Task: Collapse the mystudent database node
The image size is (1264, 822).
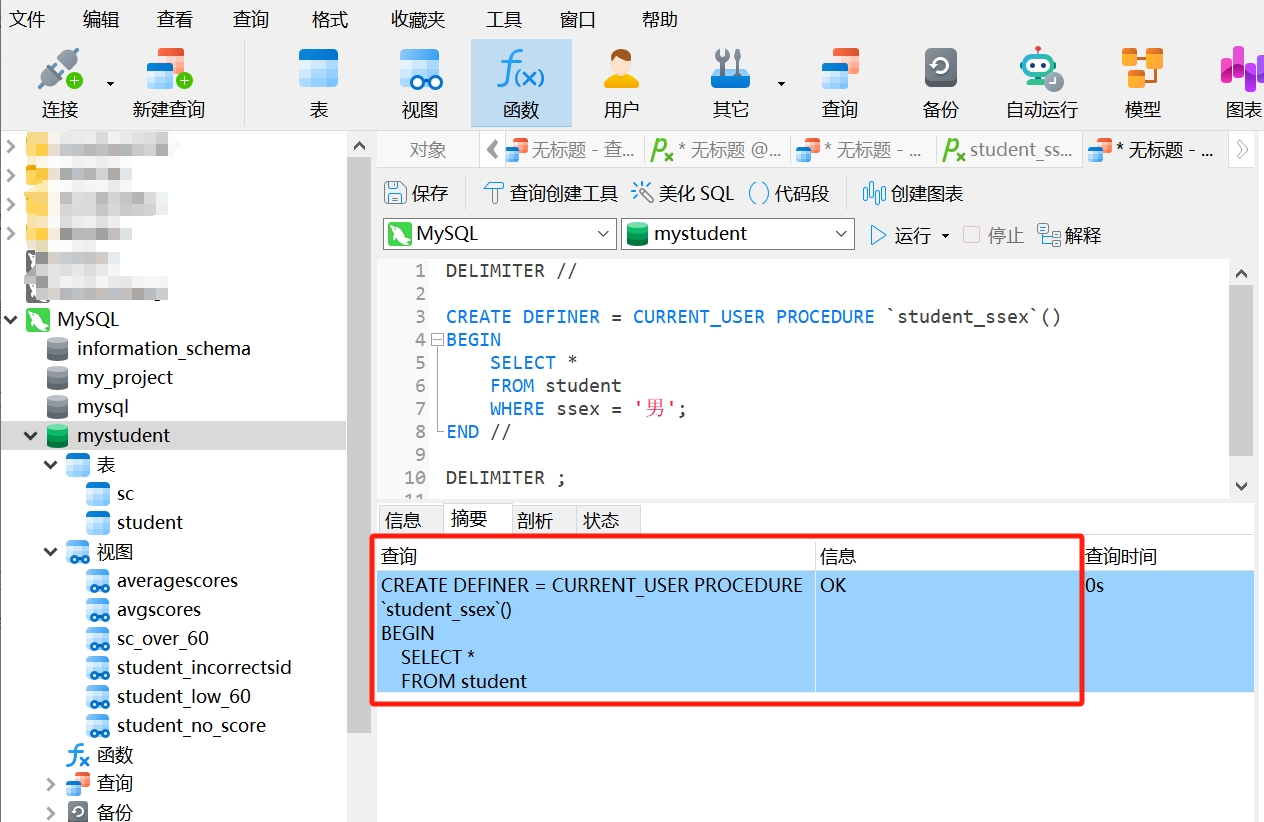Action: point(31,436)
